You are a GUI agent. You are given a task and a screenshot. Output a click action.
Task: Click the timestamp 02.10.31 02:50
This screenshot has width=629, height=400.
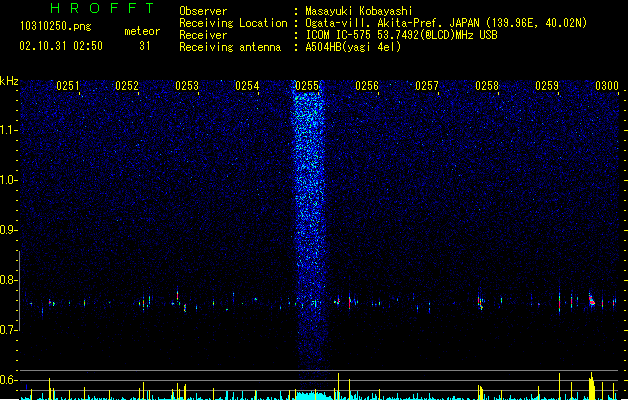click(61, 46)
